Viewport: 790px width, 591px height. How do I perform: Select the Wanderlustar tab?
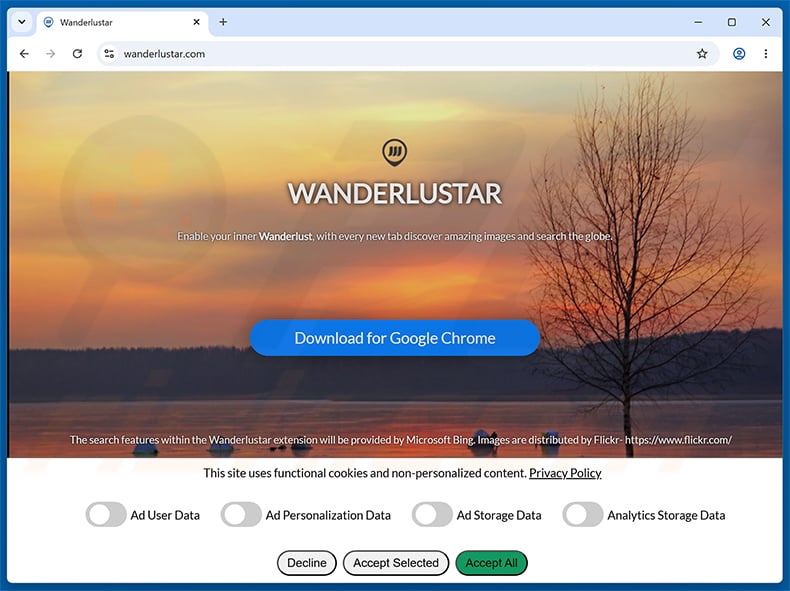(x=122, y=22)
